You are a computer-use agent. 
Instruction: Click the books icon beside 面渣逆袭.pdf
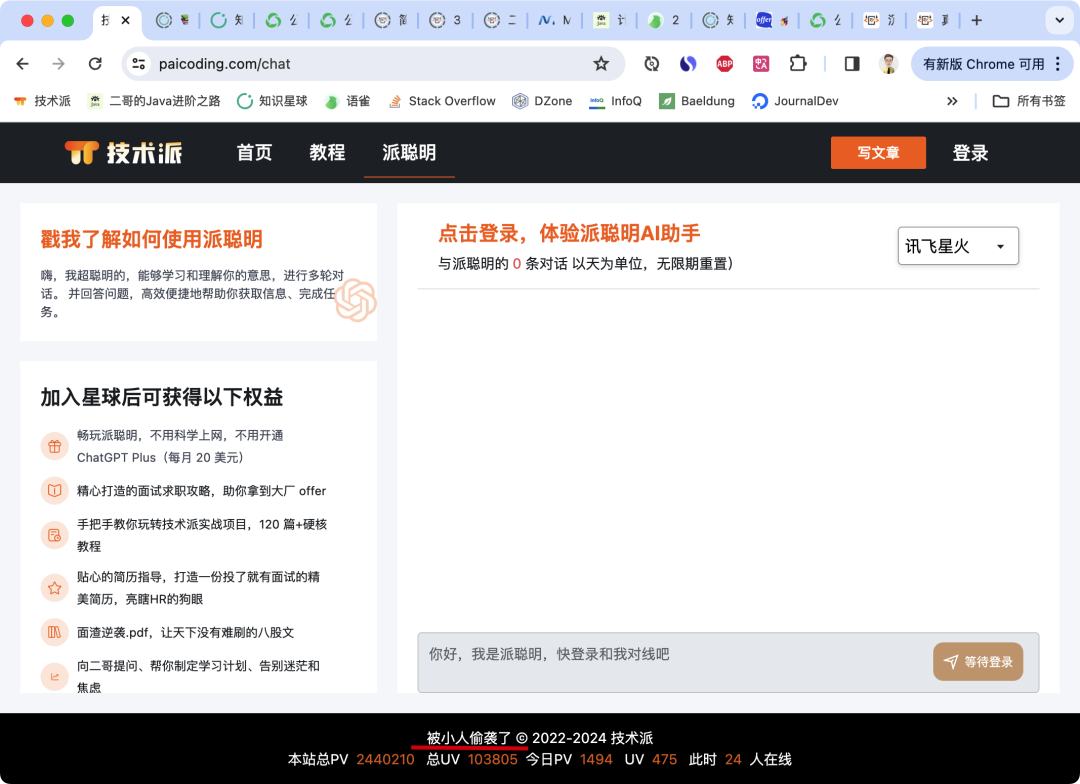coord(54,632)
